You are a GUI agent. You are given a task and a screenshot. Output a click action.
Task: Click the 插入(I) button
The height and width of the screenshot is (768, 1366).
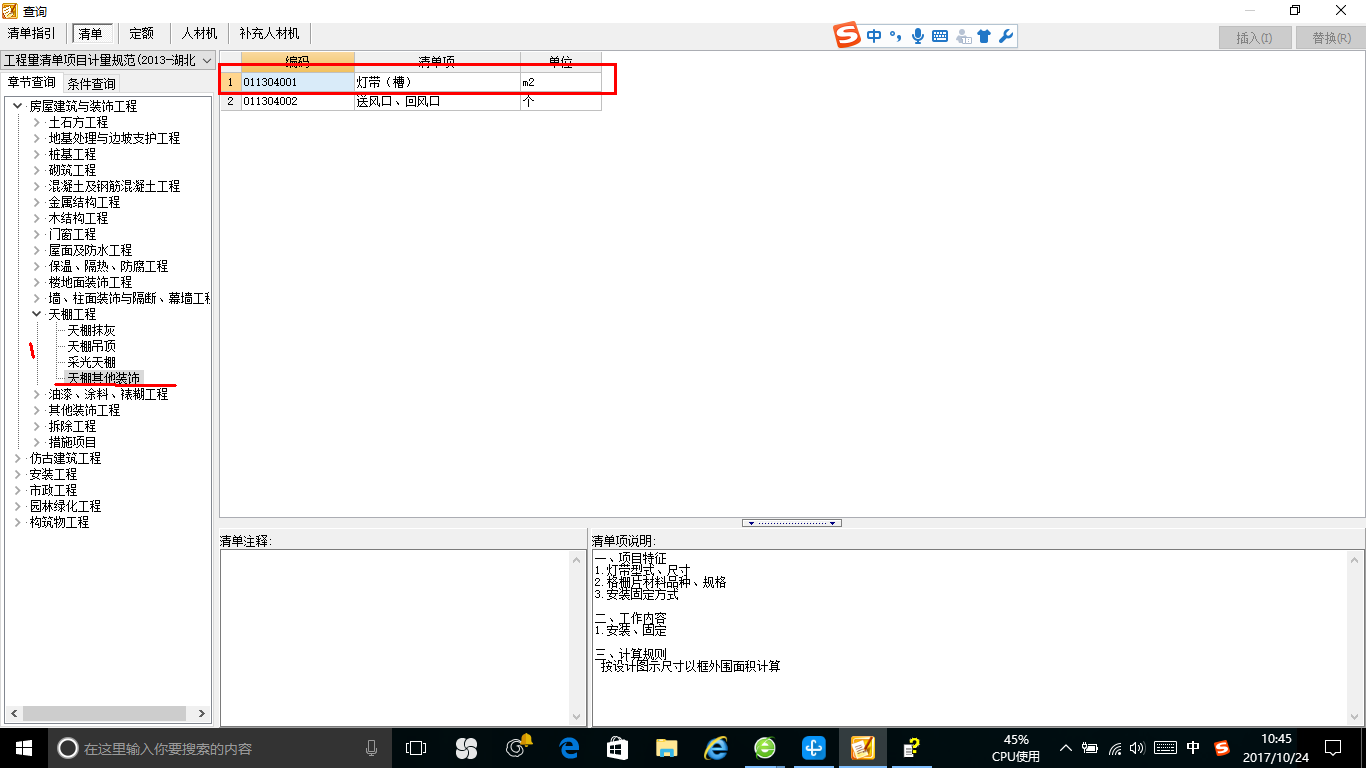tap(1254, 38)
